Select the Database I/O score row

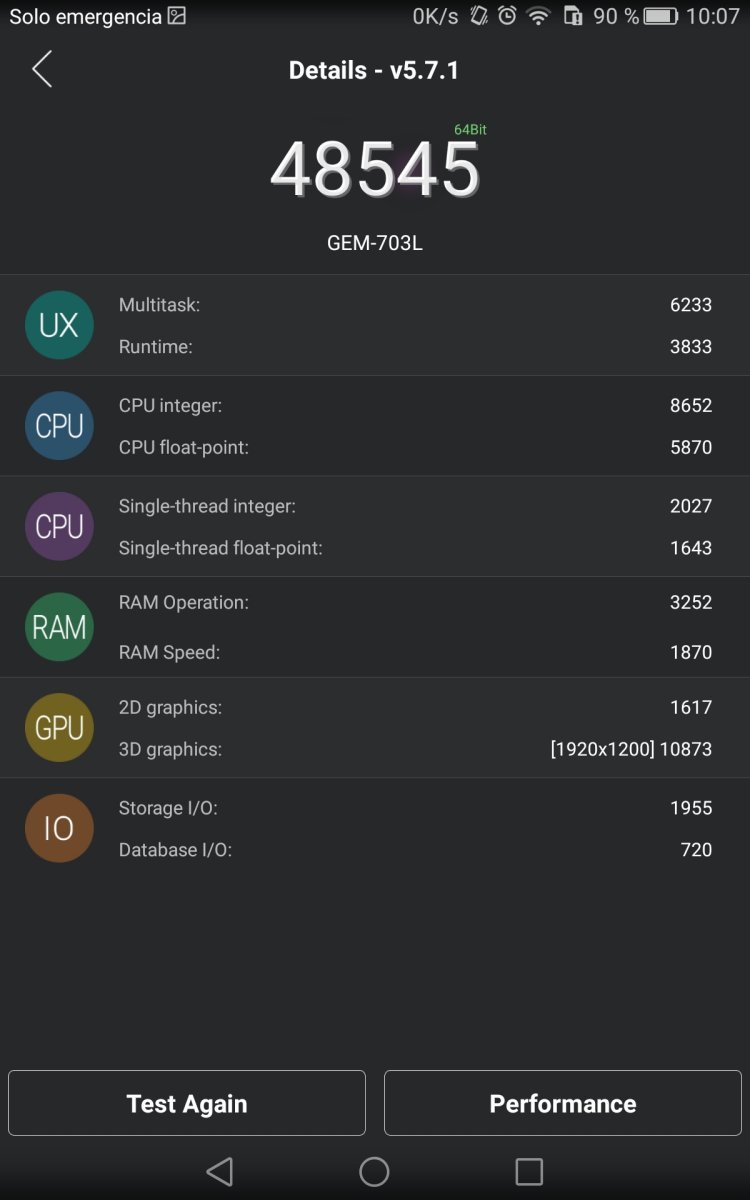tap(415, 850)
